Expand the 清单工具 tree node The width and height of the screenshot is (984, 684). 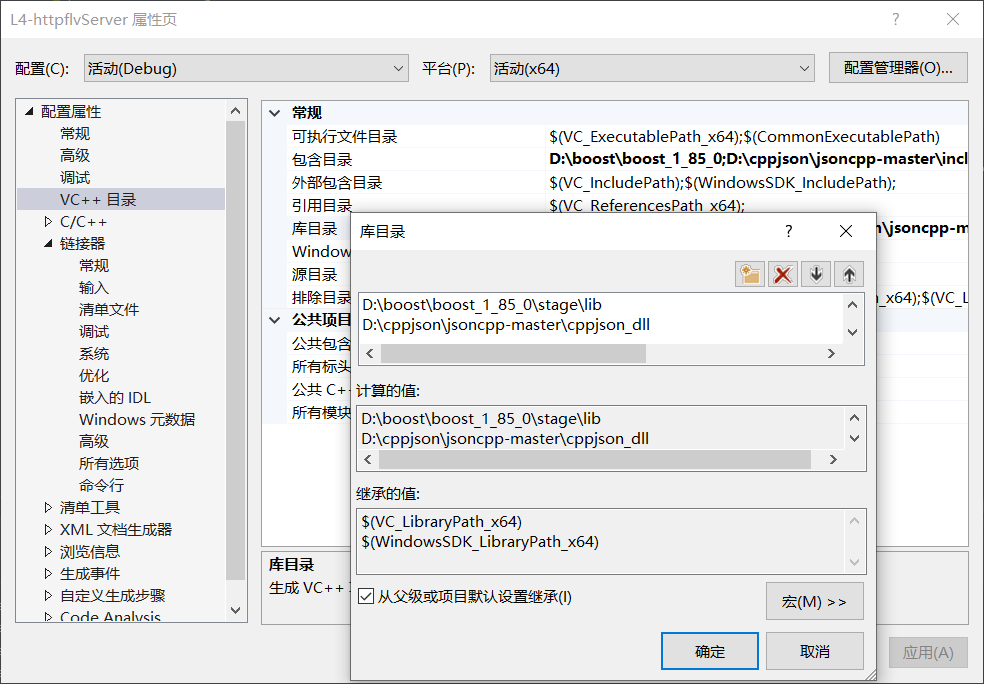(x=48, y=507)
